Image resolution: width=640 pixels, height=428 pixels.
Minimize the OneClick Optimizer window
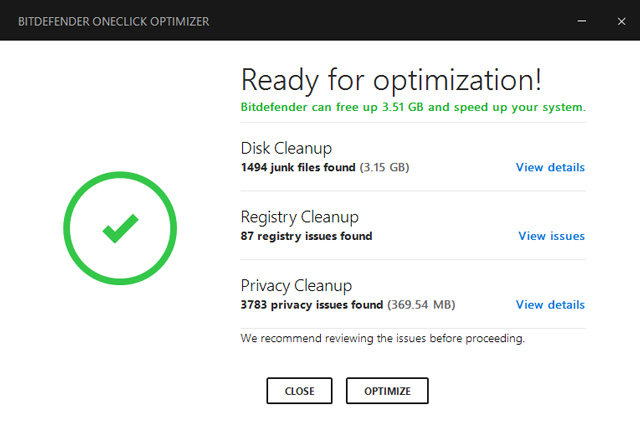pyautogui.click(x=582, y=21)
